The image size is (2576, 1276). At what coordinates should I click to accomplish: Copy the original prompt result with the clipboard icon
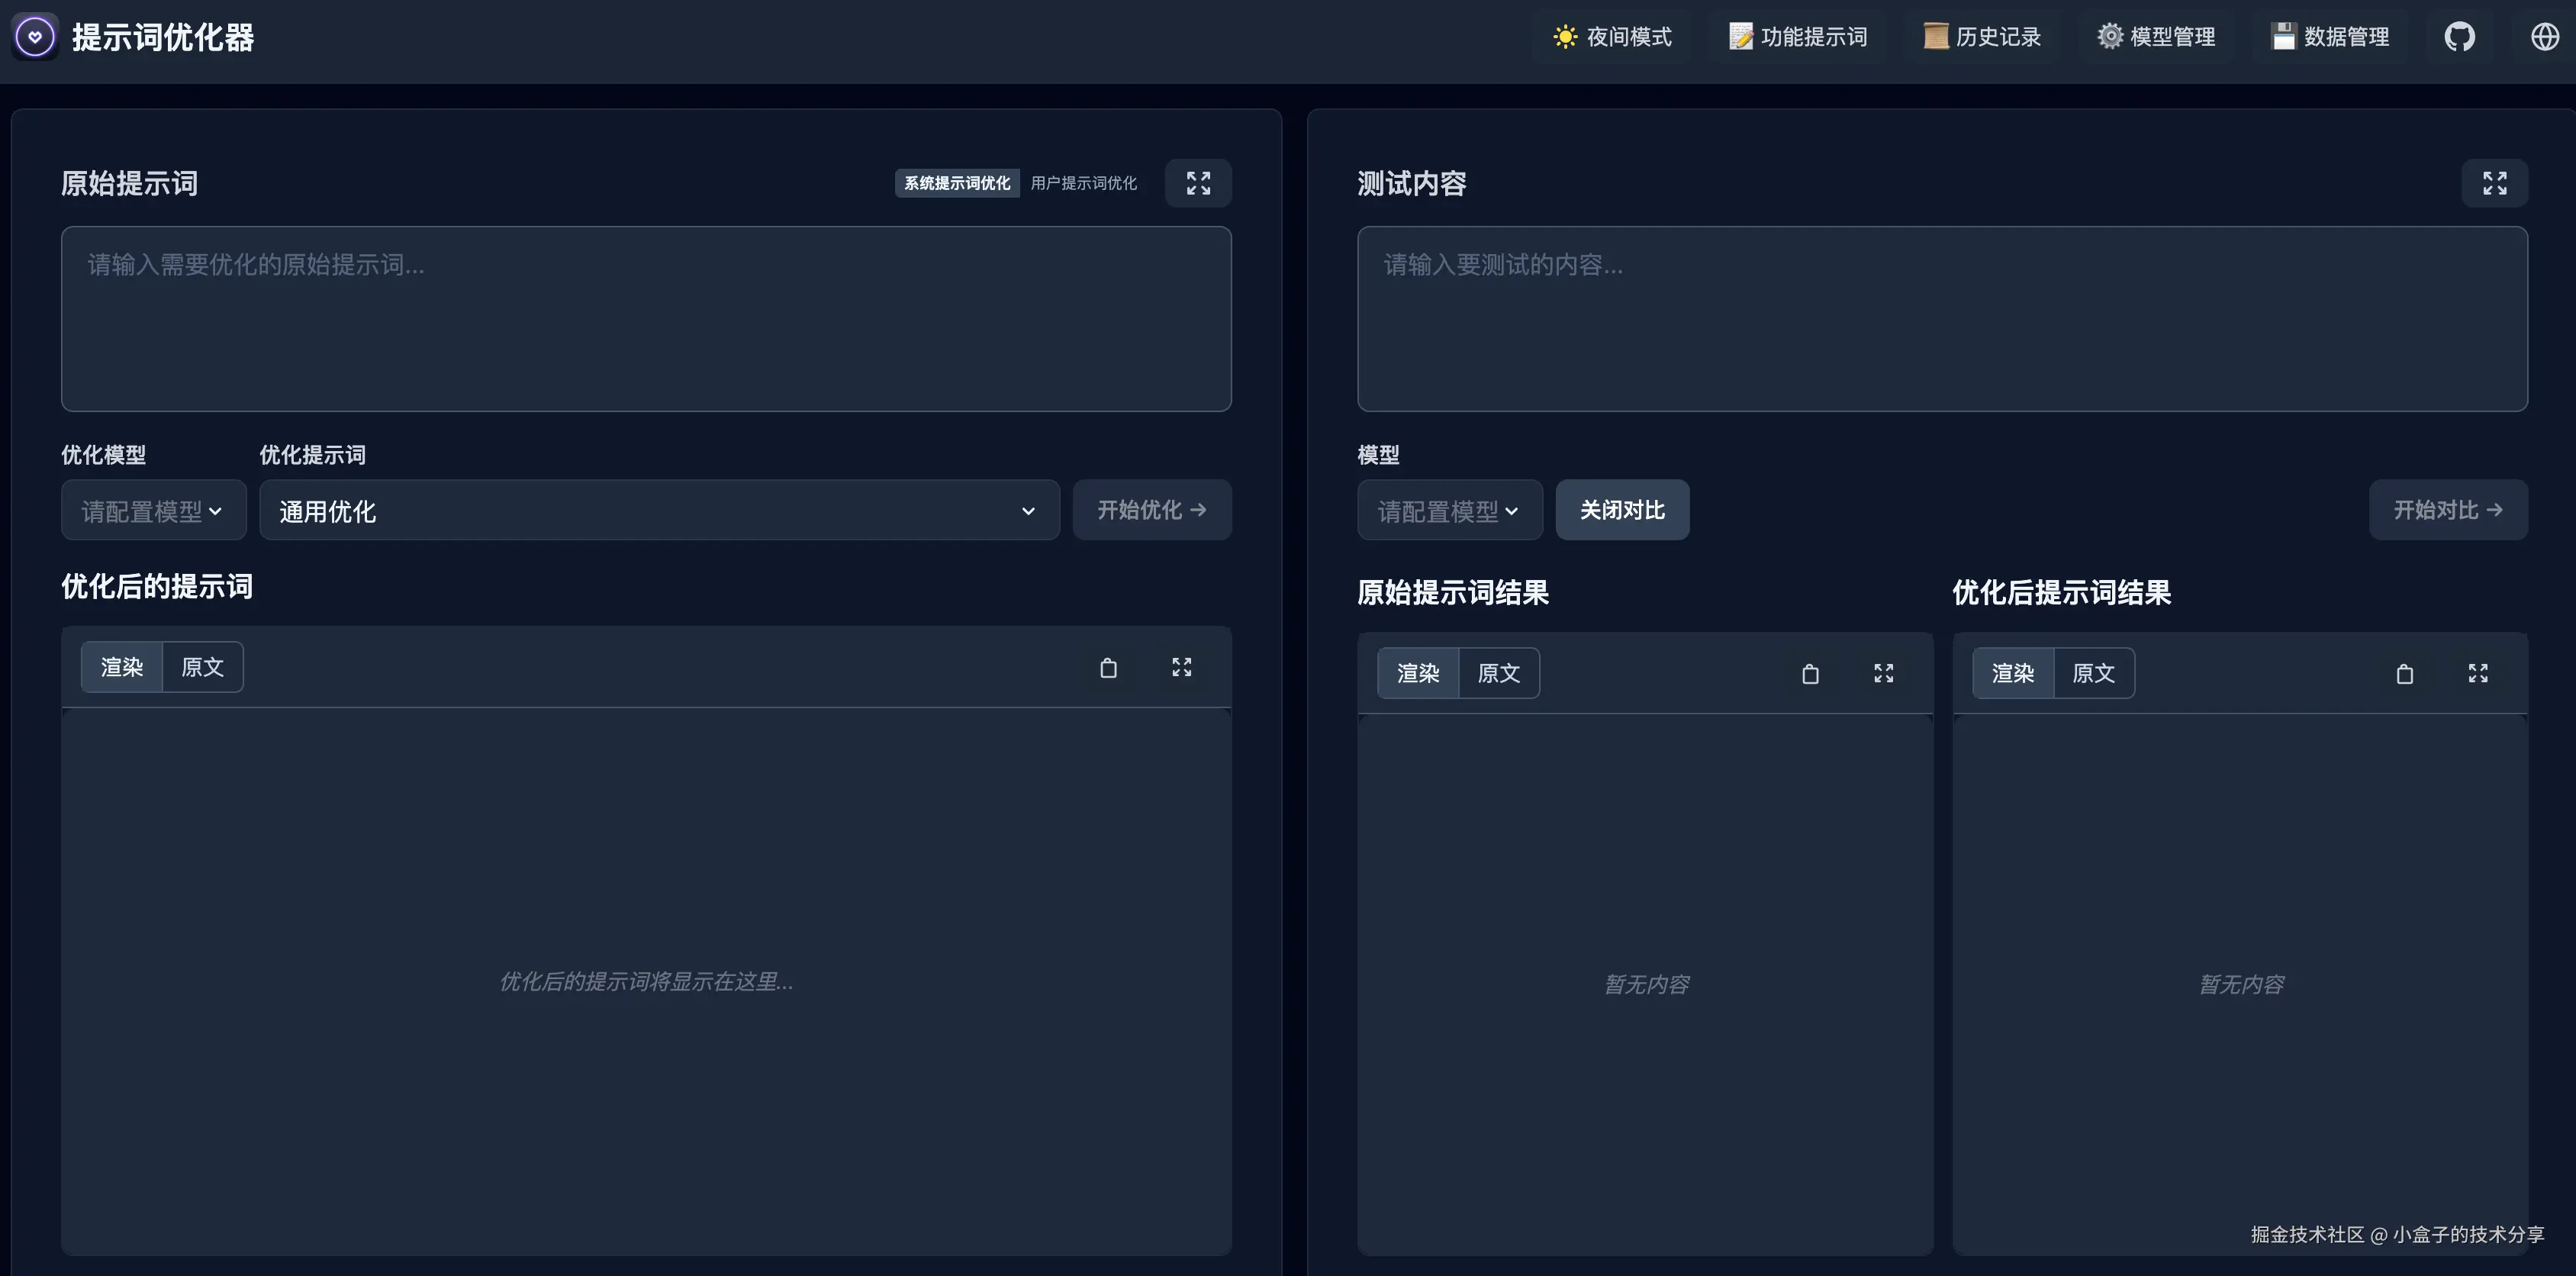1809,674
